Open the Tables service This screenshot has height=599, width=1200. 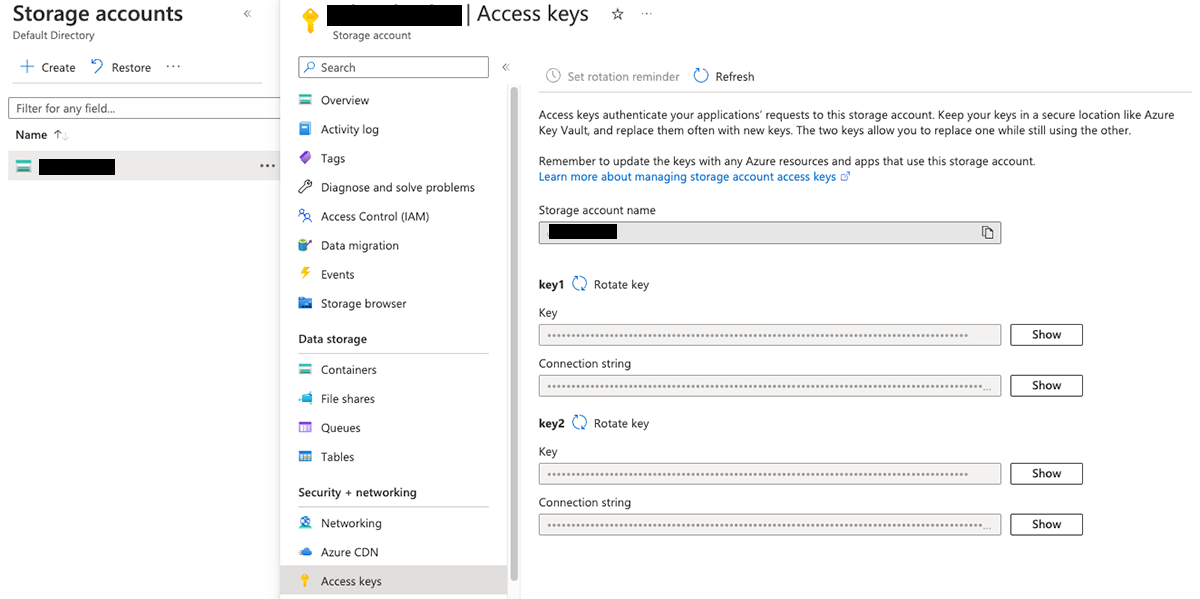coord(339,456)
